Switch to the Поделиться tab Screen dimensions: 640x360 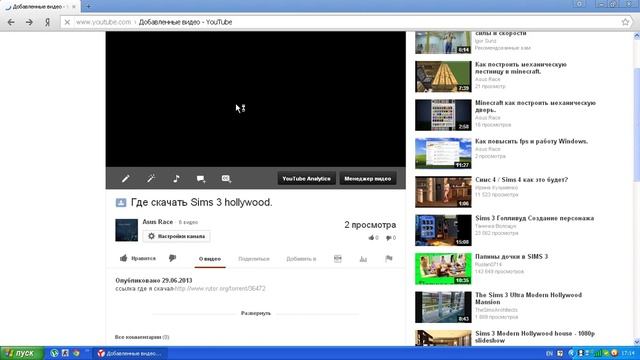click(x=254, y=259)
